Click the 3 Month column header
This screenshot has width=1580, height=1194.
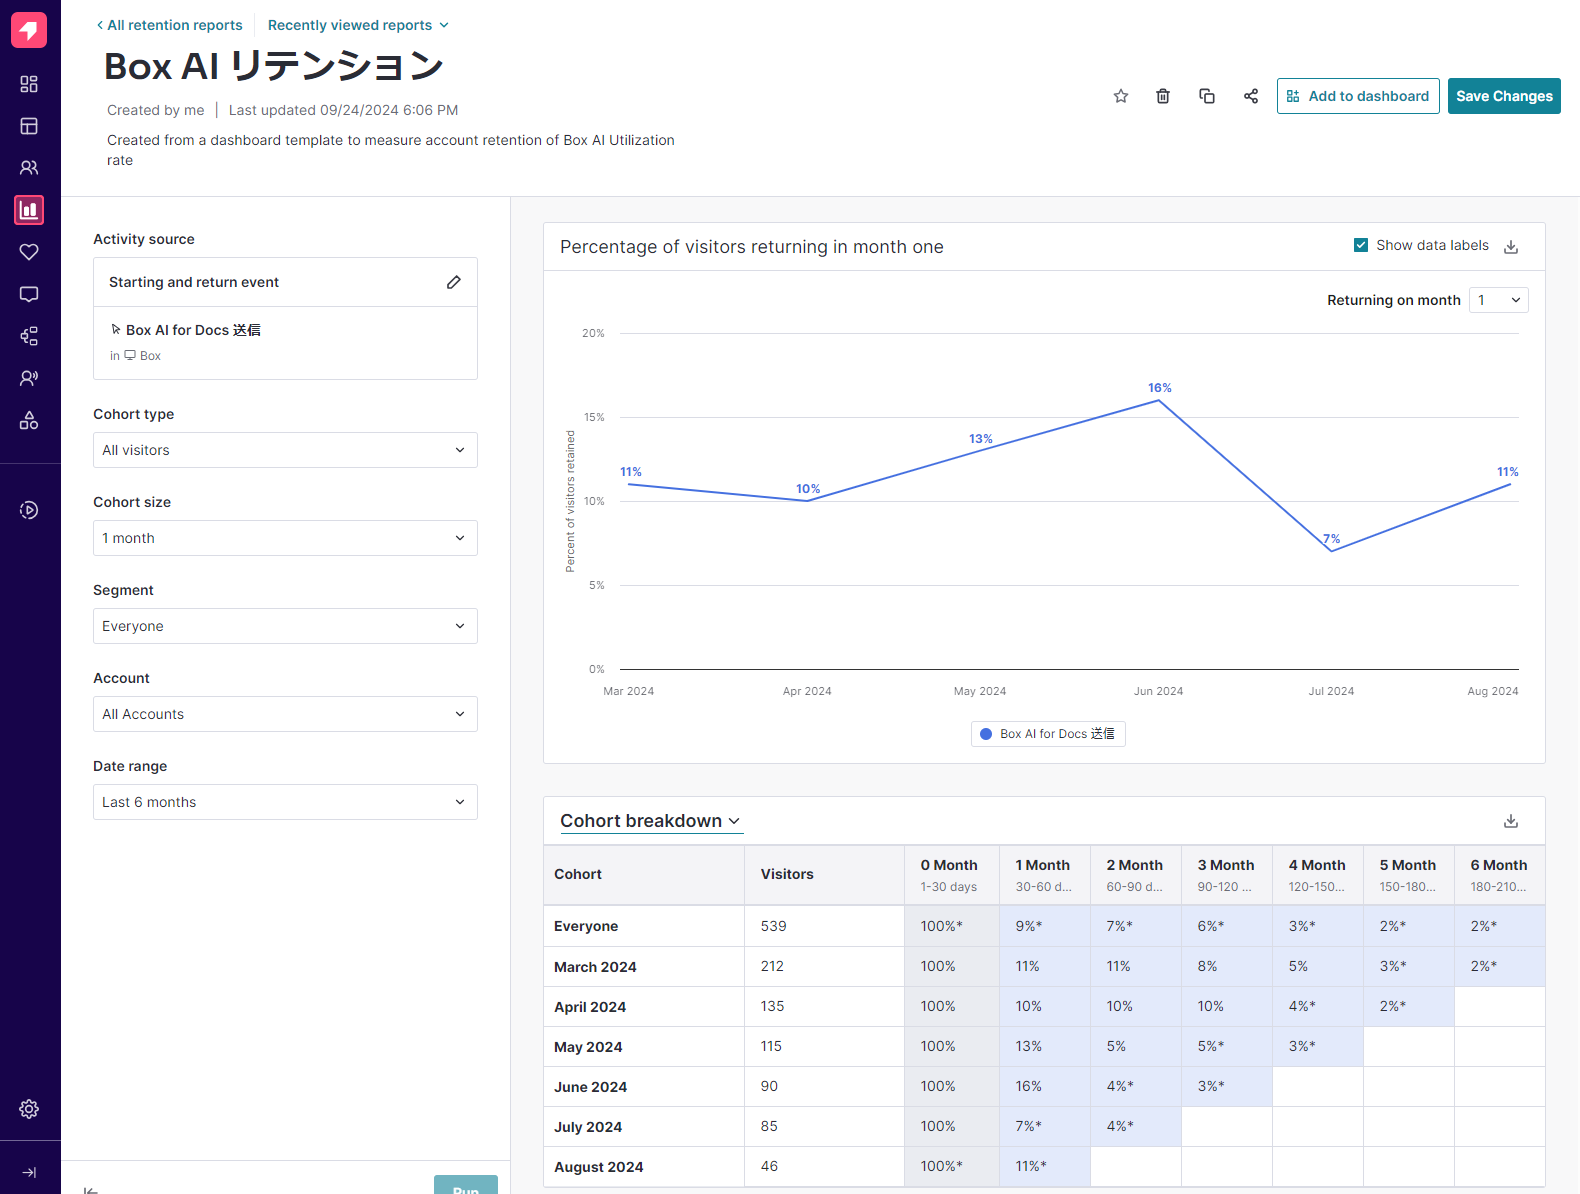[1227, 874]
